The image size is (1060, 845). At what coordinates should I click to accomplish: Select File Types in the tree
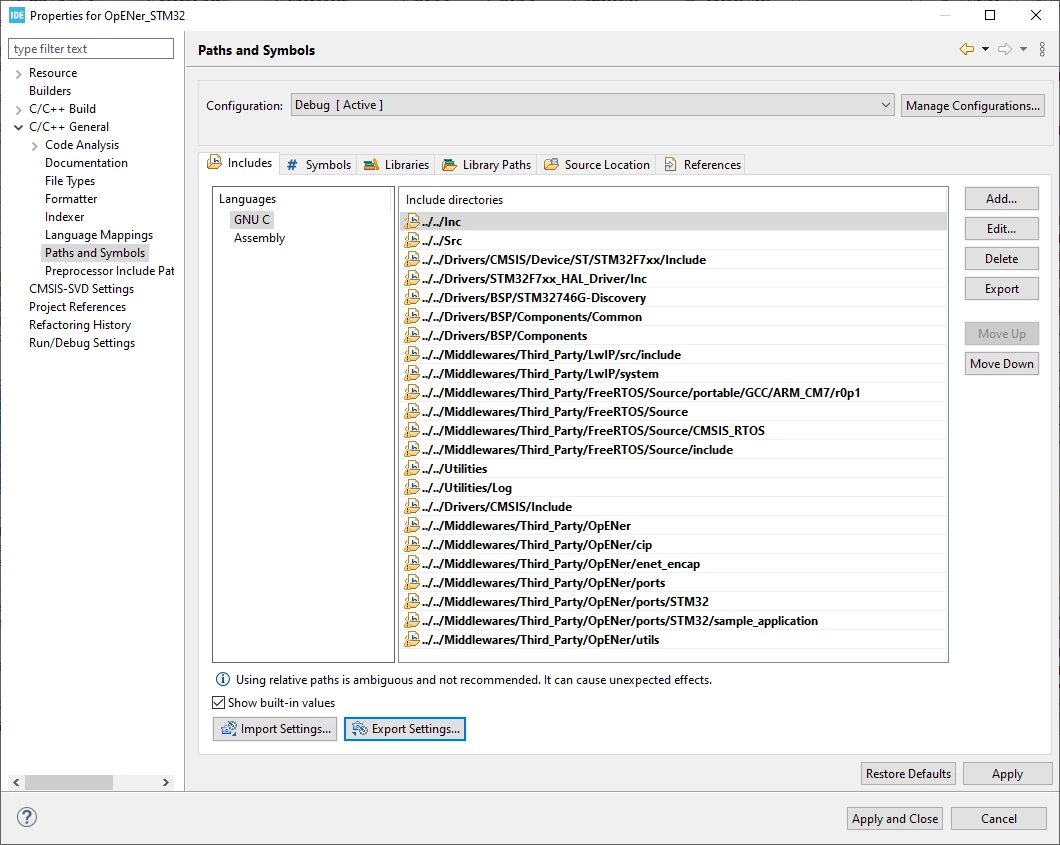coord(70,181)
